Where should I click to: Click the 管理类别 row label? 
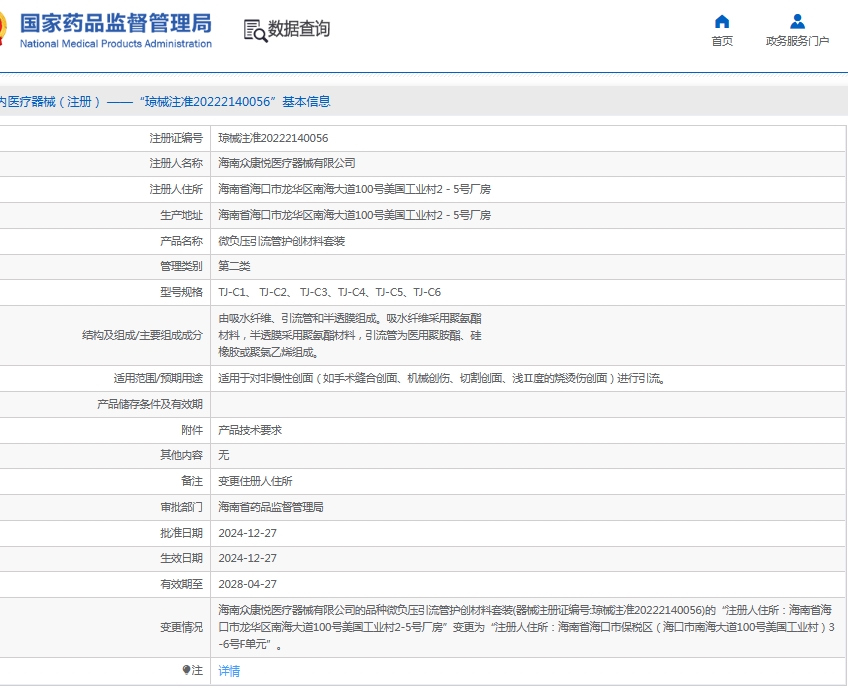181,266
